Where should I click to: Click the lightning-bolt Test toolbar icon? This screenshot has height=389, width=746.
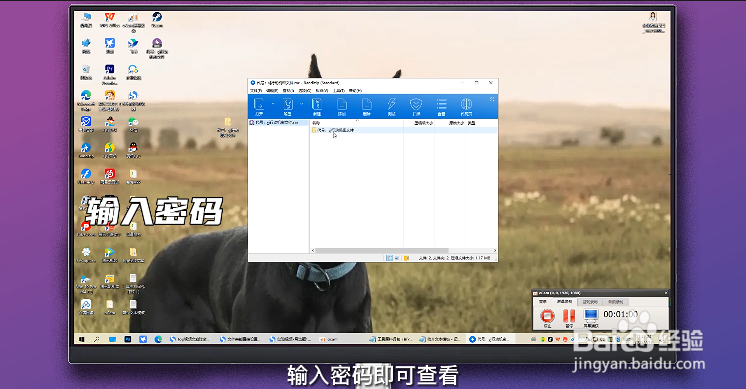coord(391,106)
